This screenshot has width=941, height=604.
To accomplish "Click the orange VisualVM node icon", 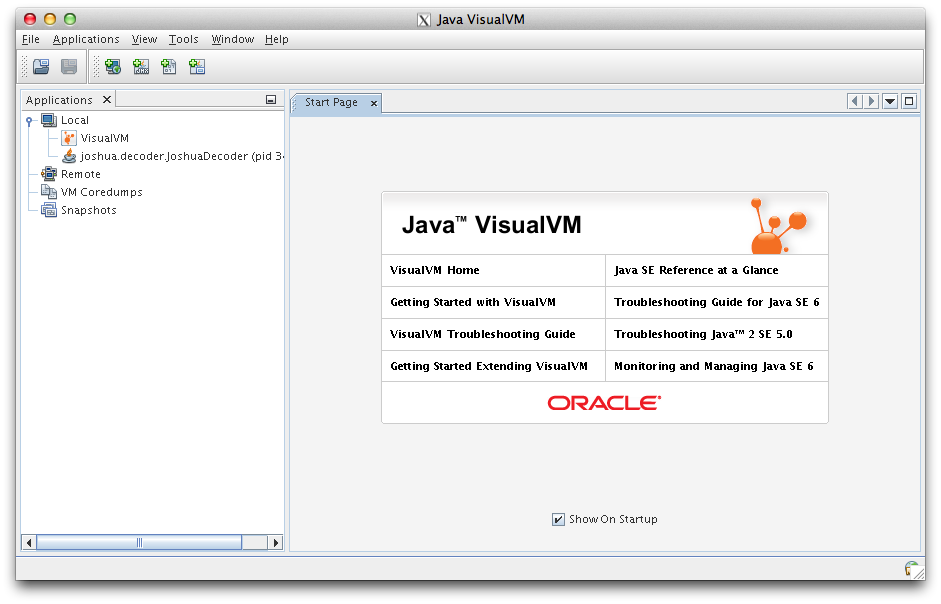I will [x=69, y=138].
